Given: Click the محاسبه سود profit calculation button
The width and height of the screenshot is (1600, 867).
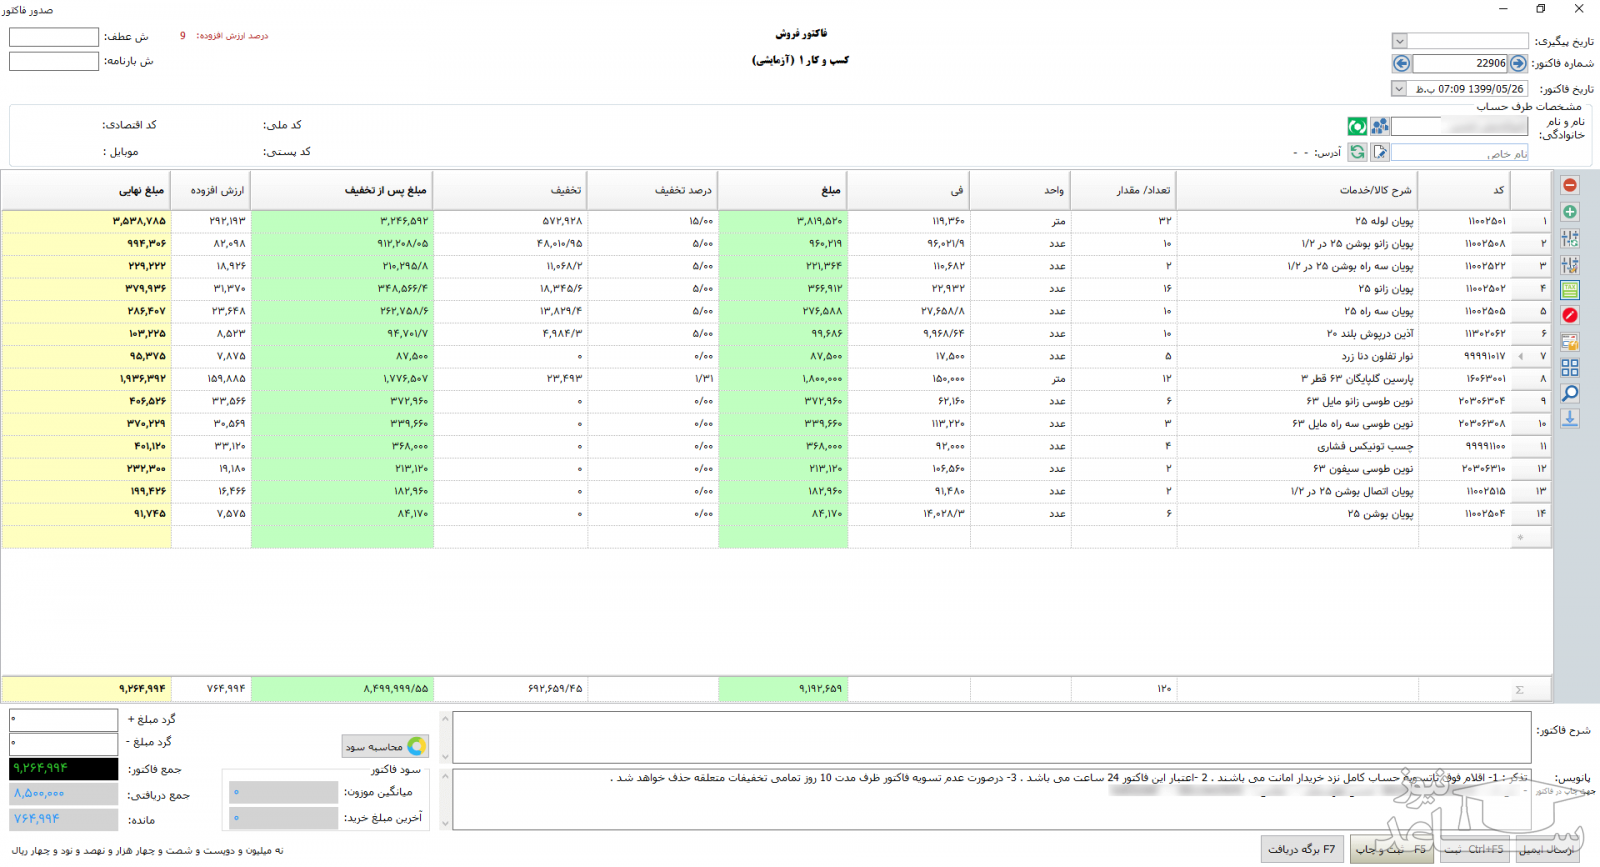Looking at the screenshot, I should tap(386, 746).
